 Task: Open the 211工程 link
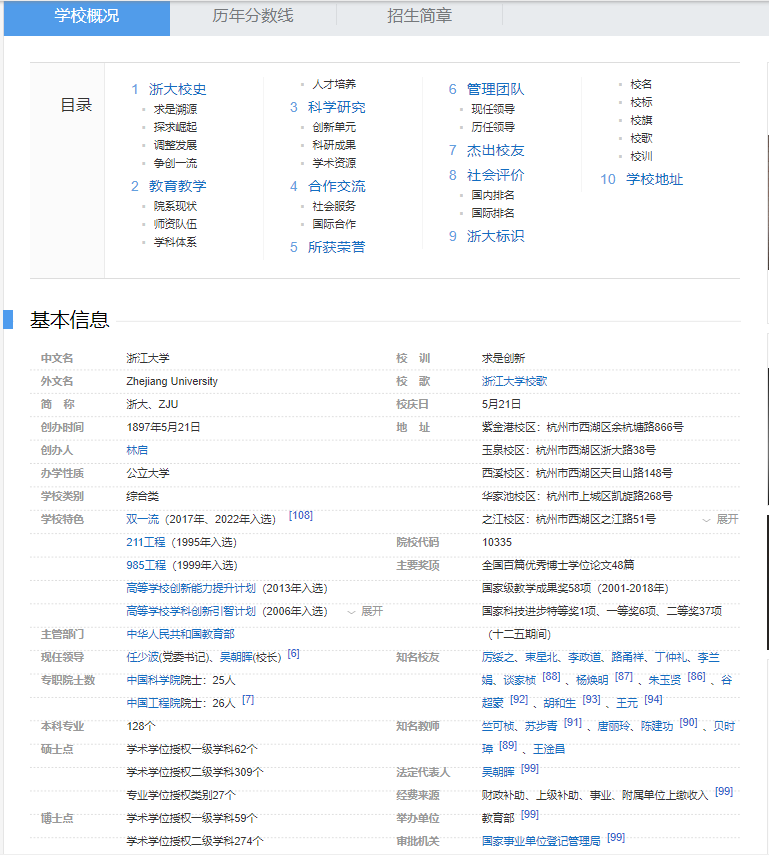tap(146, 542)
